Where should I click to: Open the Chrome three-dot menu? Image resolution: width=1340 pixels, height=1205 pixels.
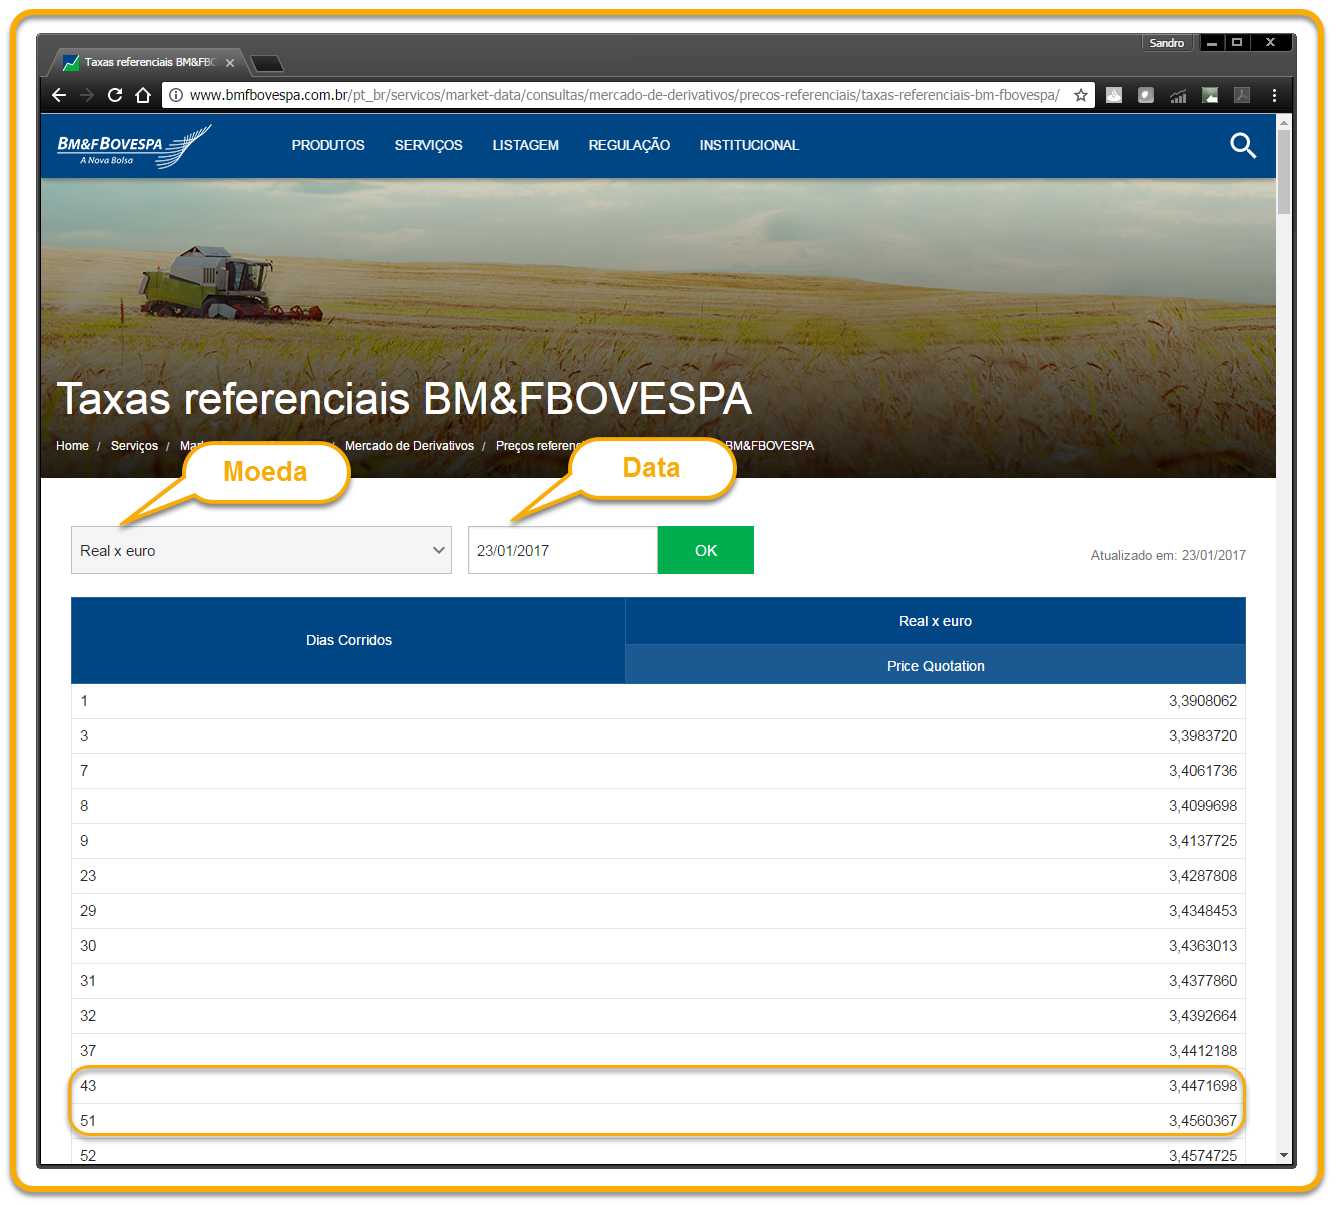pyautogui.click(x=1274, y=95)
